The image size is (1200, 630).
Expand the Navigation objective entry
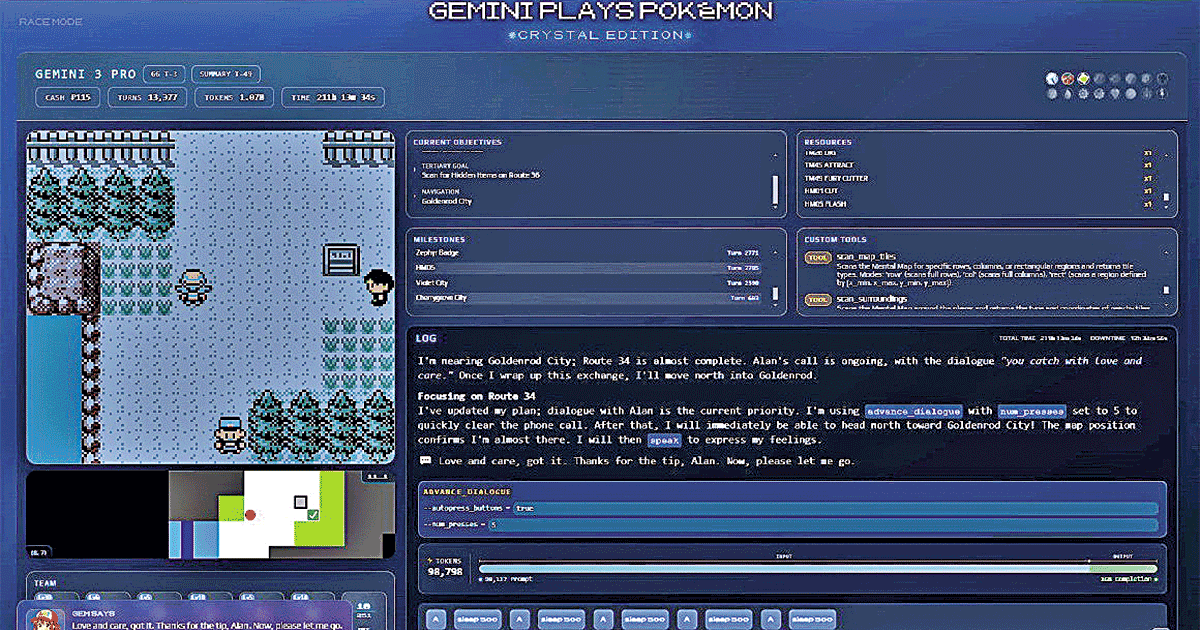click(447, 196)
